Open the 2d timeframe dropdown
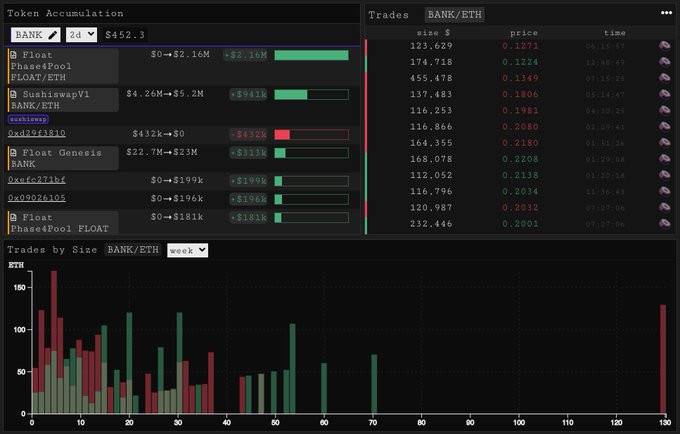Image resolution: width=680 pixels, height=434 pixels. coord(82,35)
